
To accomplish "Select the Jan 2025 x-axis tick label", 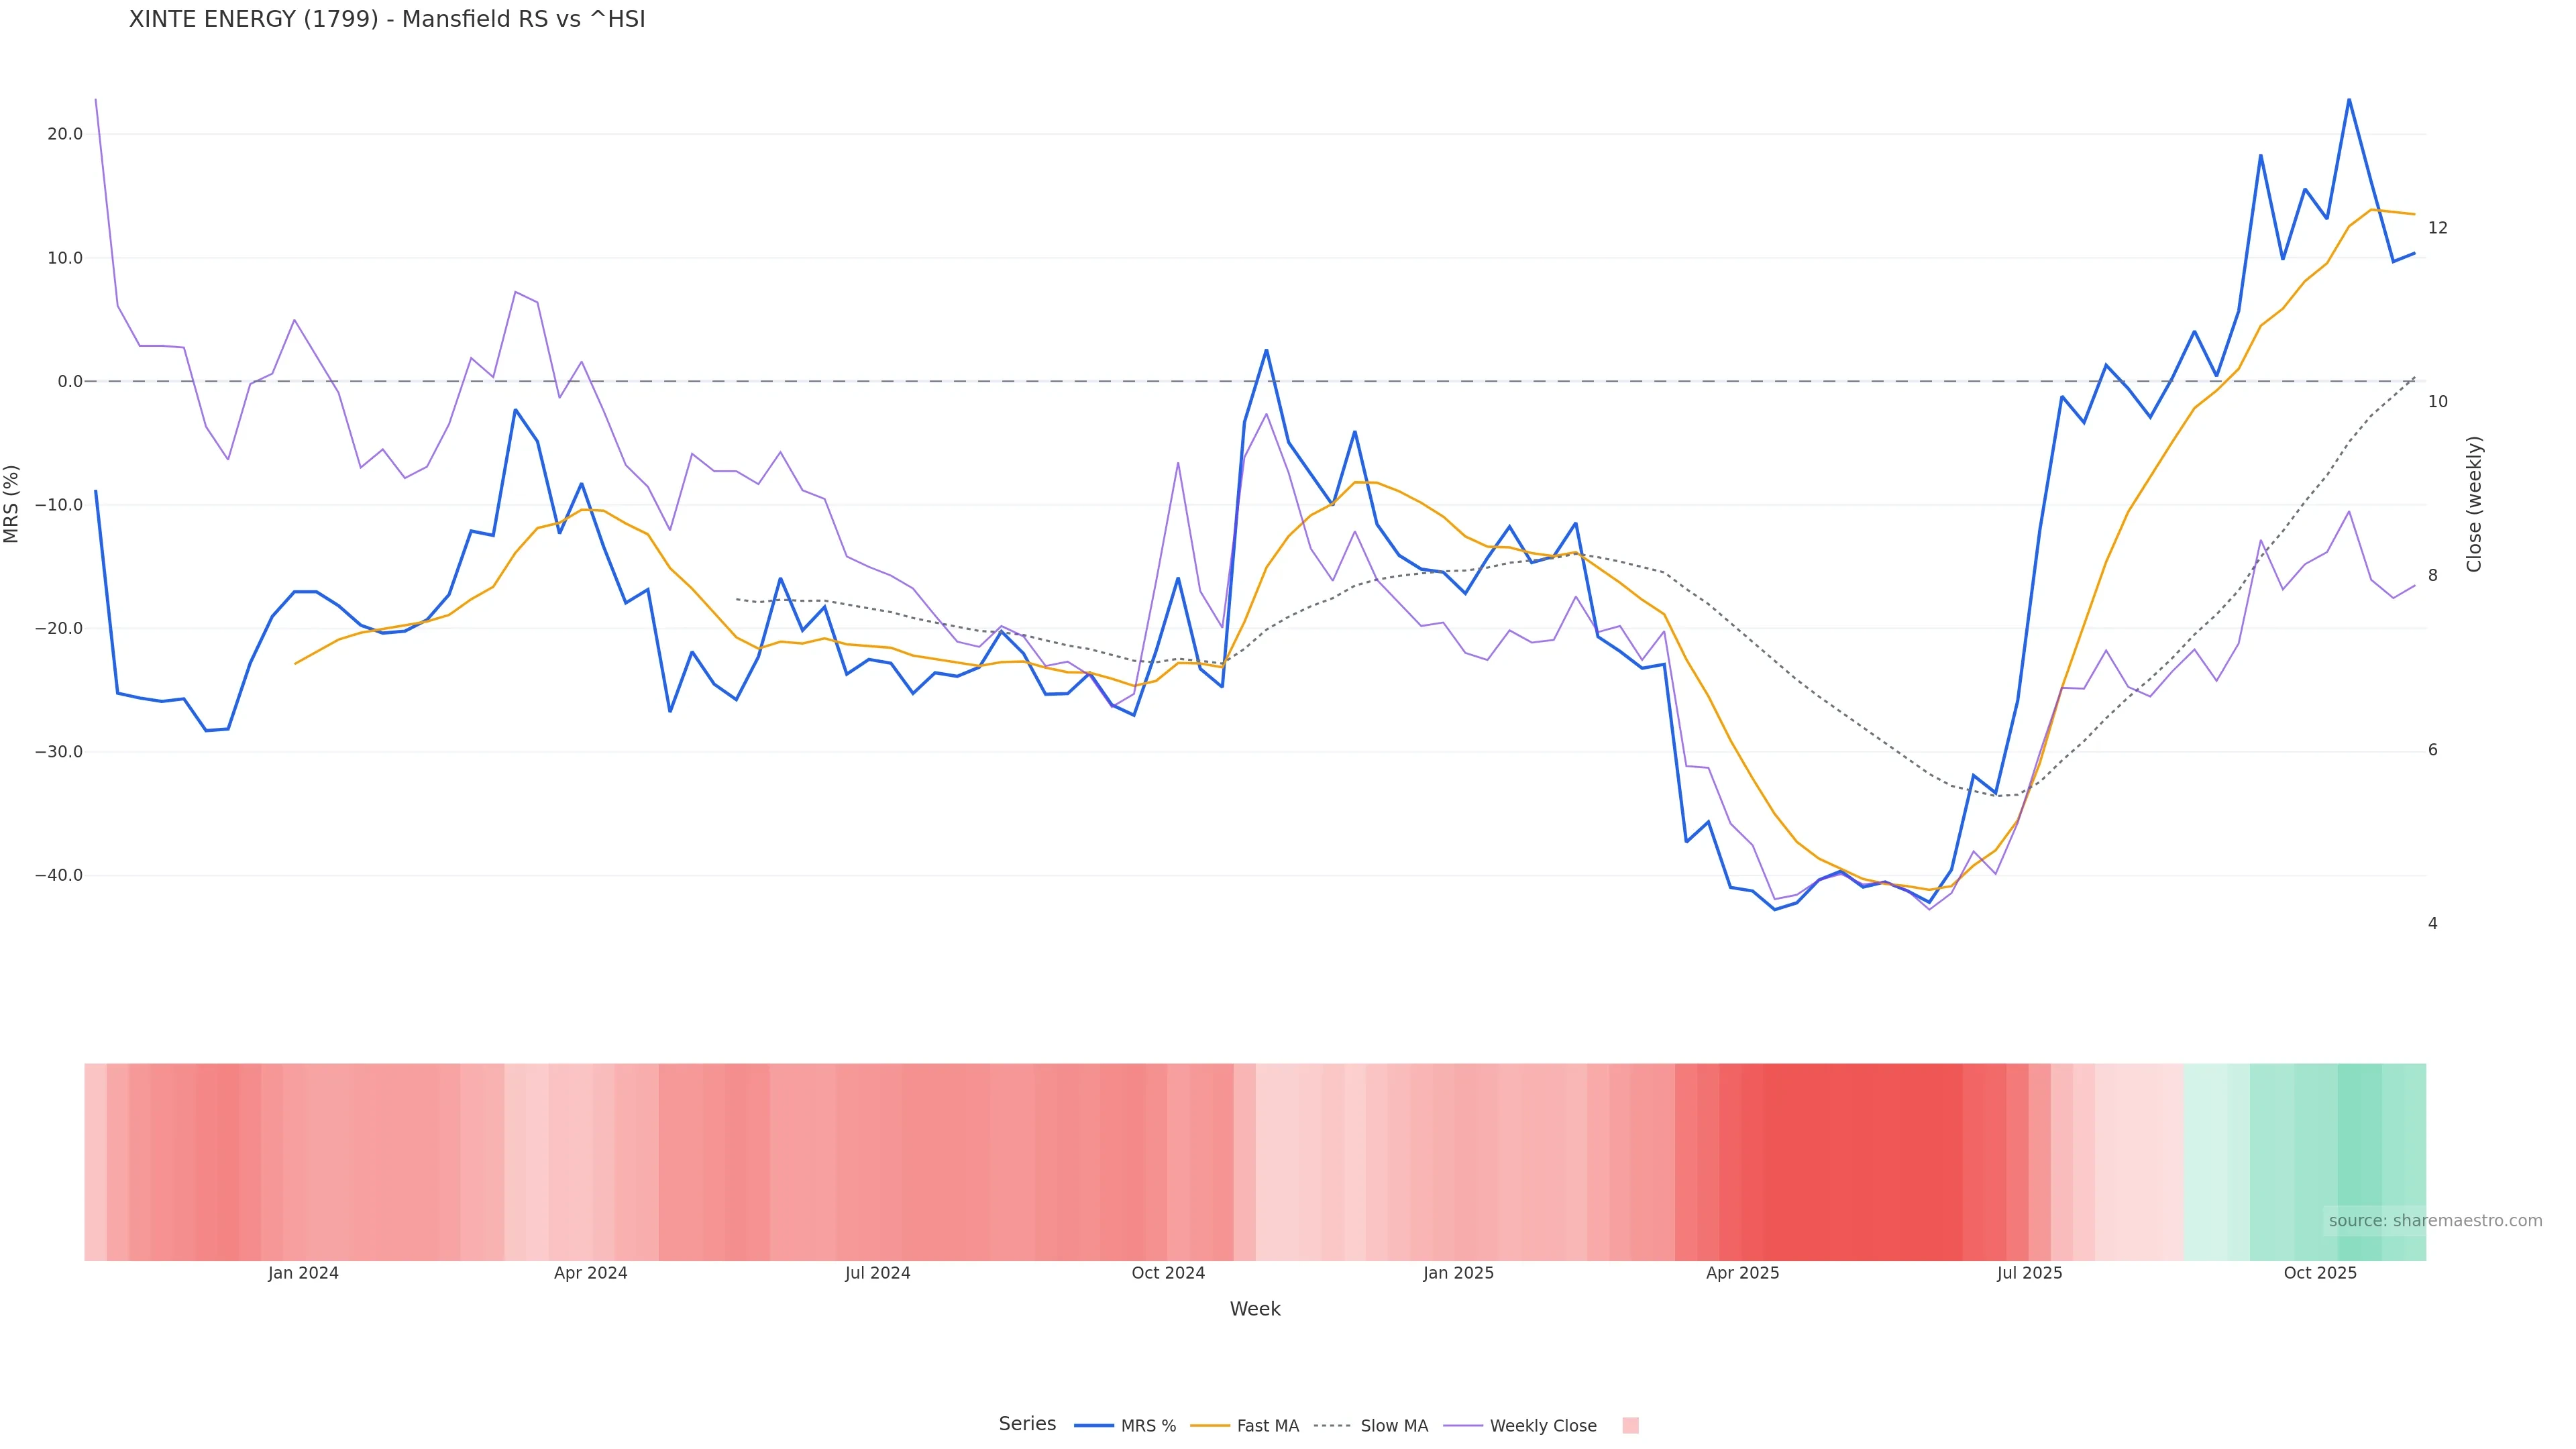I will pos(1458,1273).
